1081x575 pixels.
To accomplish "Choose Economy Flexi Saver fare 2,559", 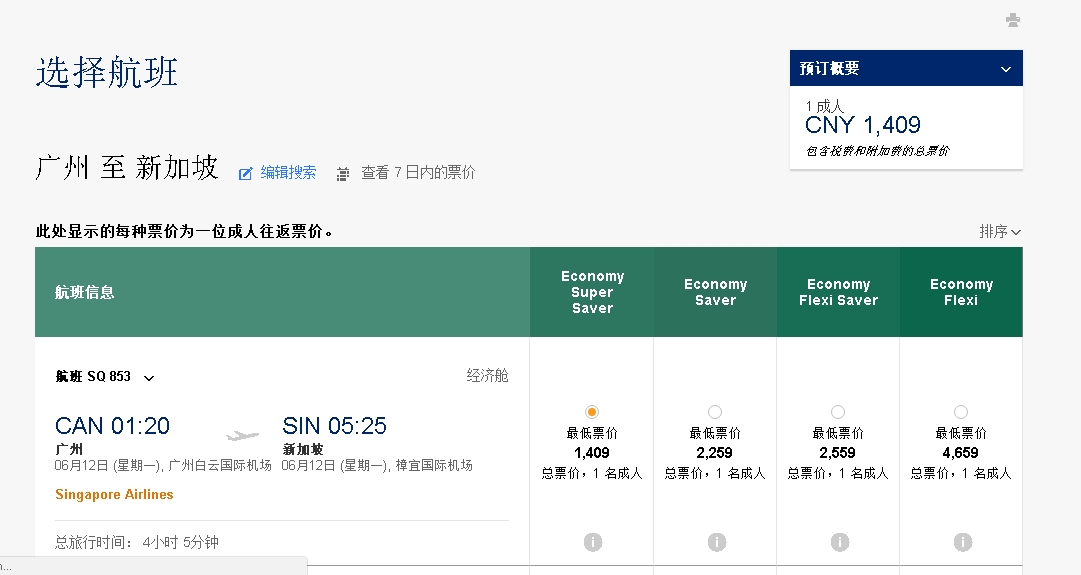I will (x=838, y=412).
